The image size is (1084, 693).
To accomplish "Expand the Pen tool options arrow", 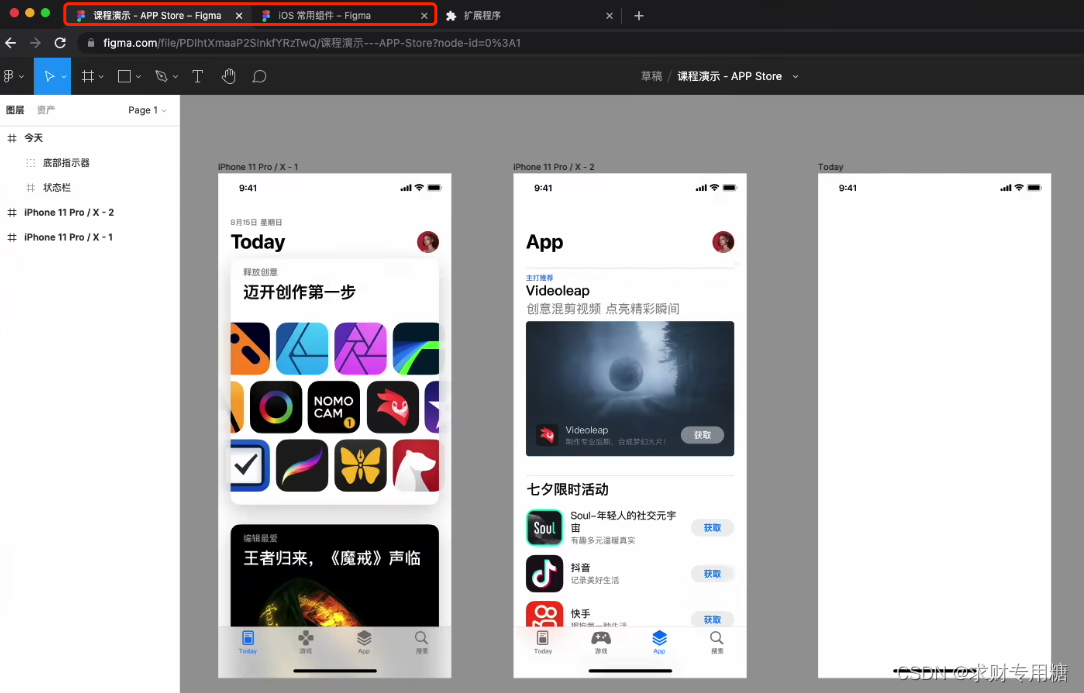I will 176,77.
